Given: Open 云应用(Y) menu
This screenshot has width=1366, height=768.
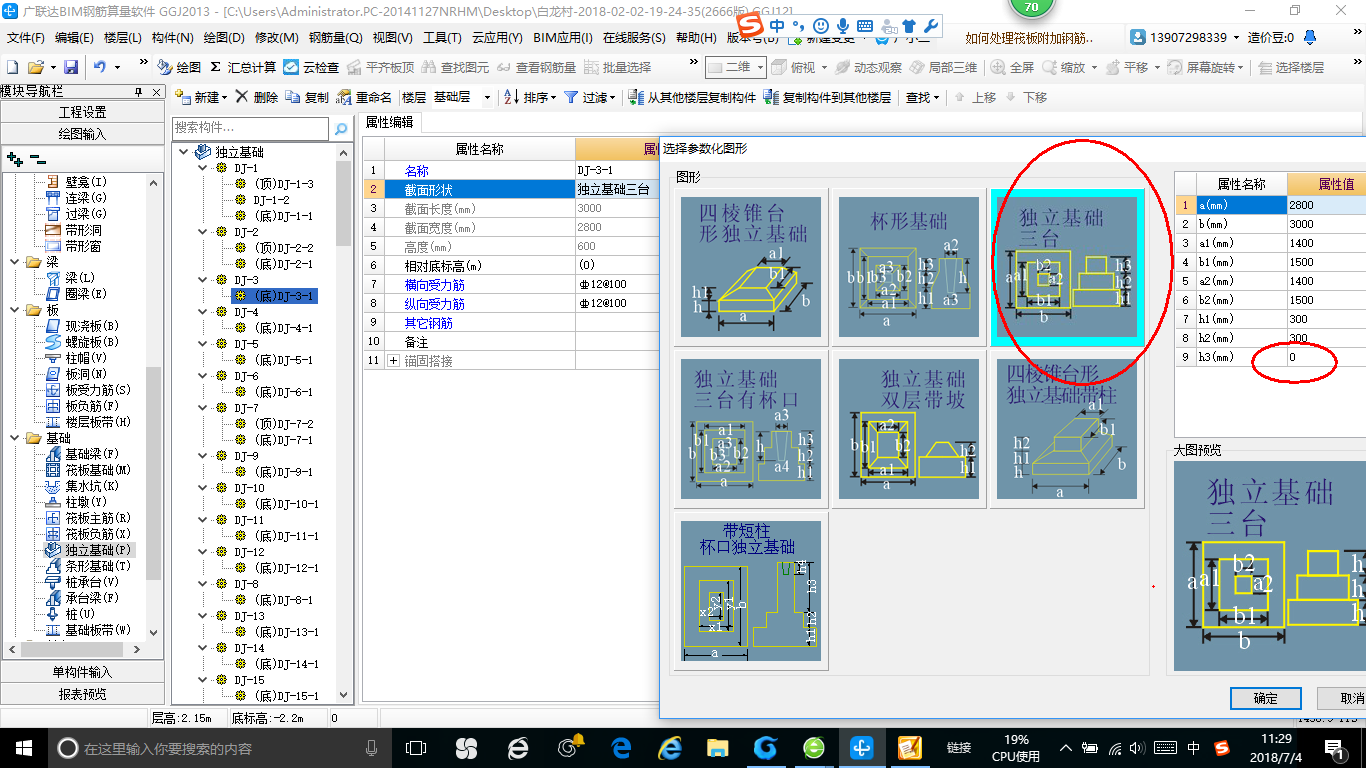Looking at the screenshot, I should coord(497,38).
